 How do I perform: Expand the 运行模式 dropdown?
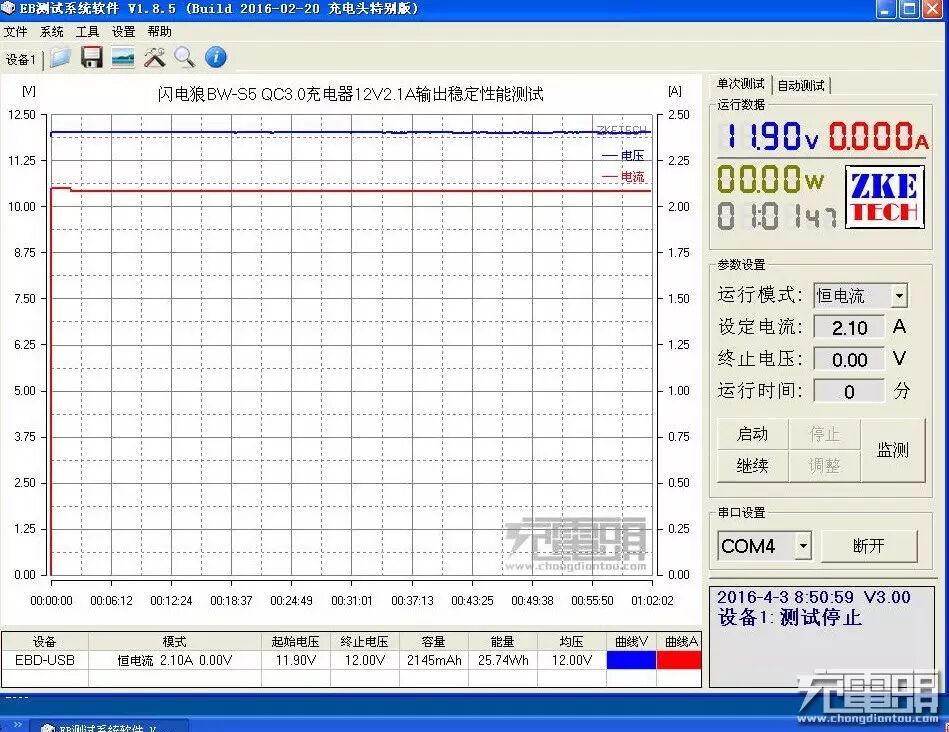tap(899, 295)
